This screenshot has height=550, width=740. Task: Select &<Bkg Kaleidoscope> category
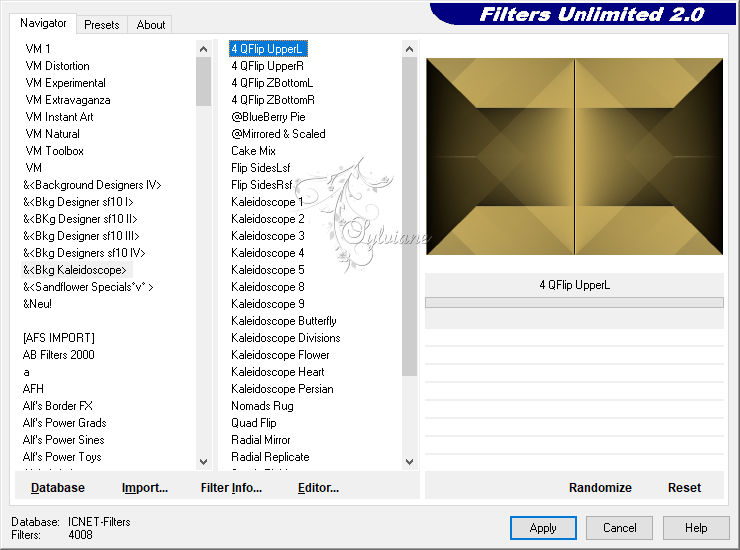coord(75,270)
